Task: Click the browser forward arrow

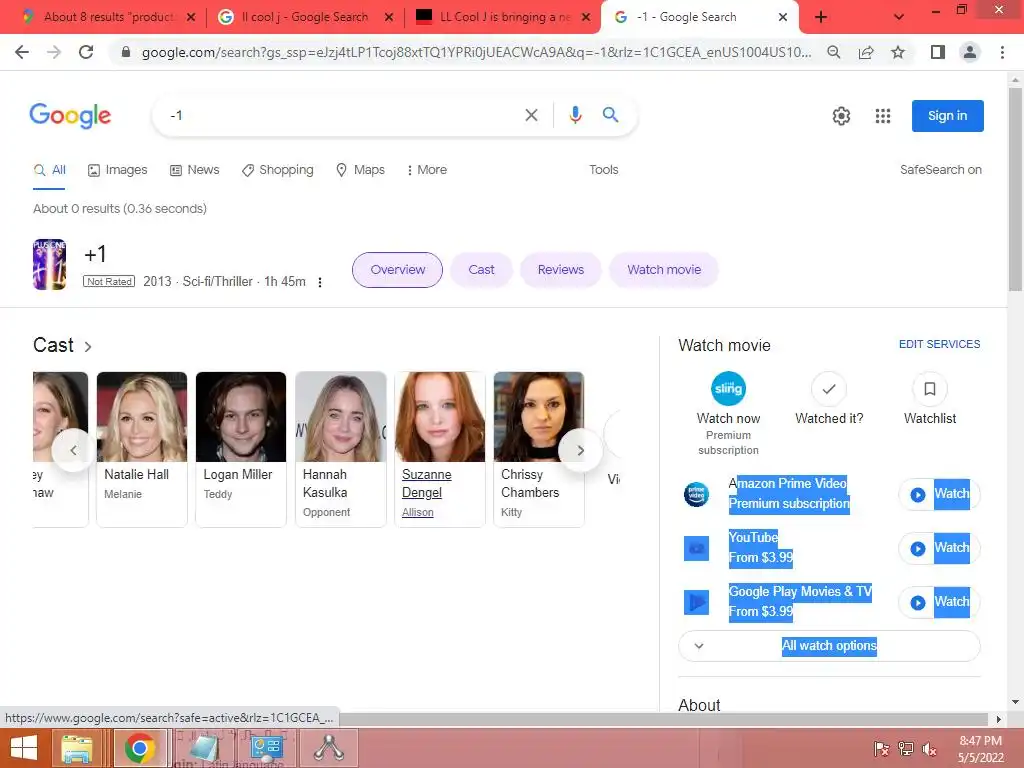Action: pyautogui.click(x=54, y=52)
